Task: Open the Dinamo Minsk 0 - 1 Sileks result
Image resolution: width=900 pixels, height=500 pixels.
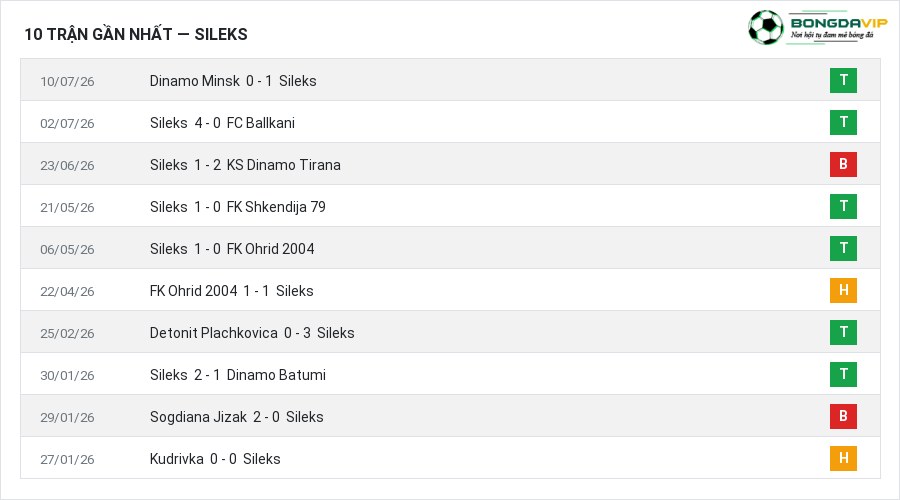Action: point(233,81)
